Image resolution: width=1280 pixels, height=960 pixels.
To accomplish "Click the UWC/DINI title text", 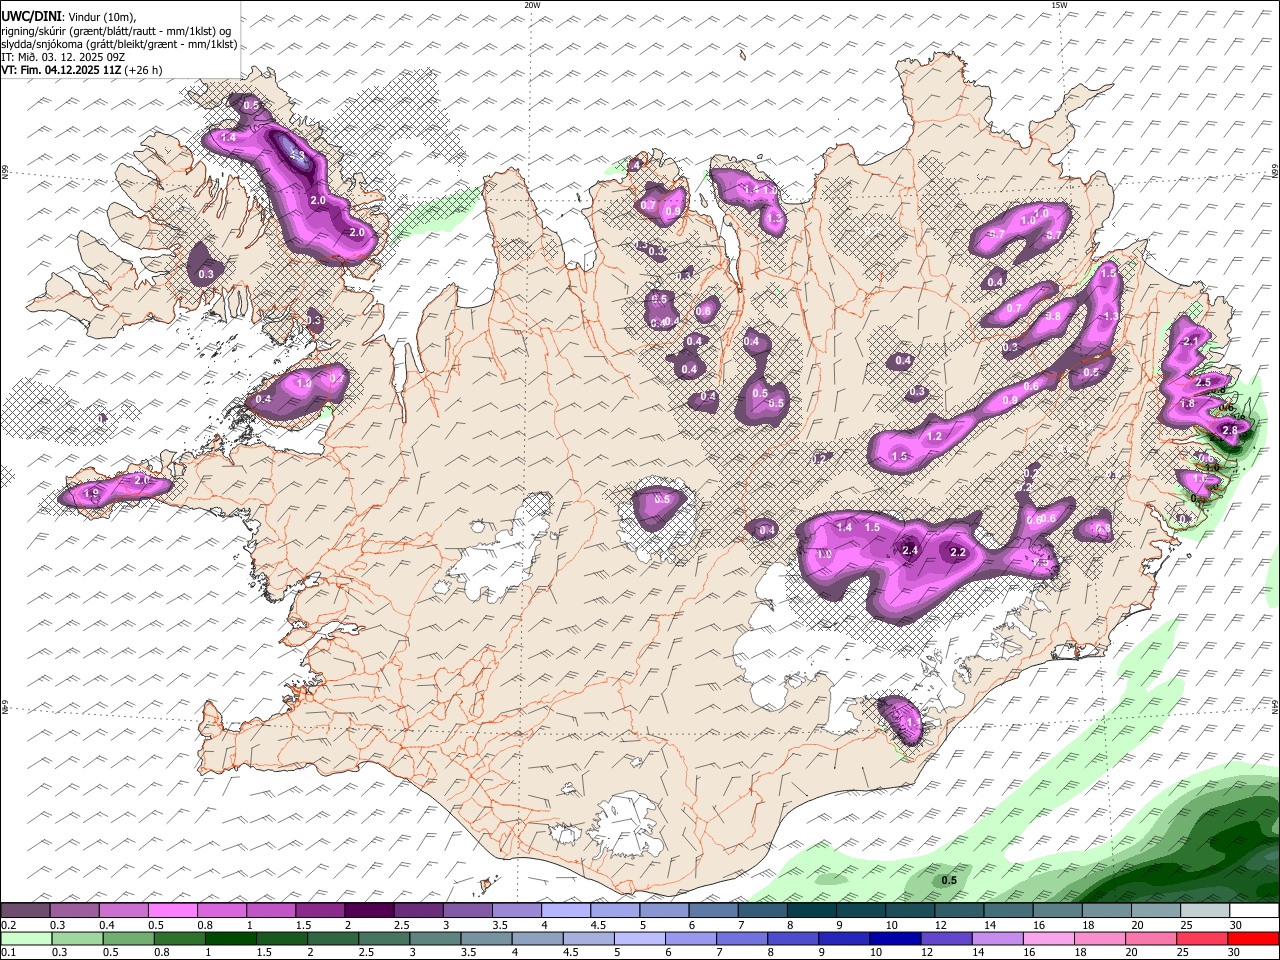I will (30, 17).
